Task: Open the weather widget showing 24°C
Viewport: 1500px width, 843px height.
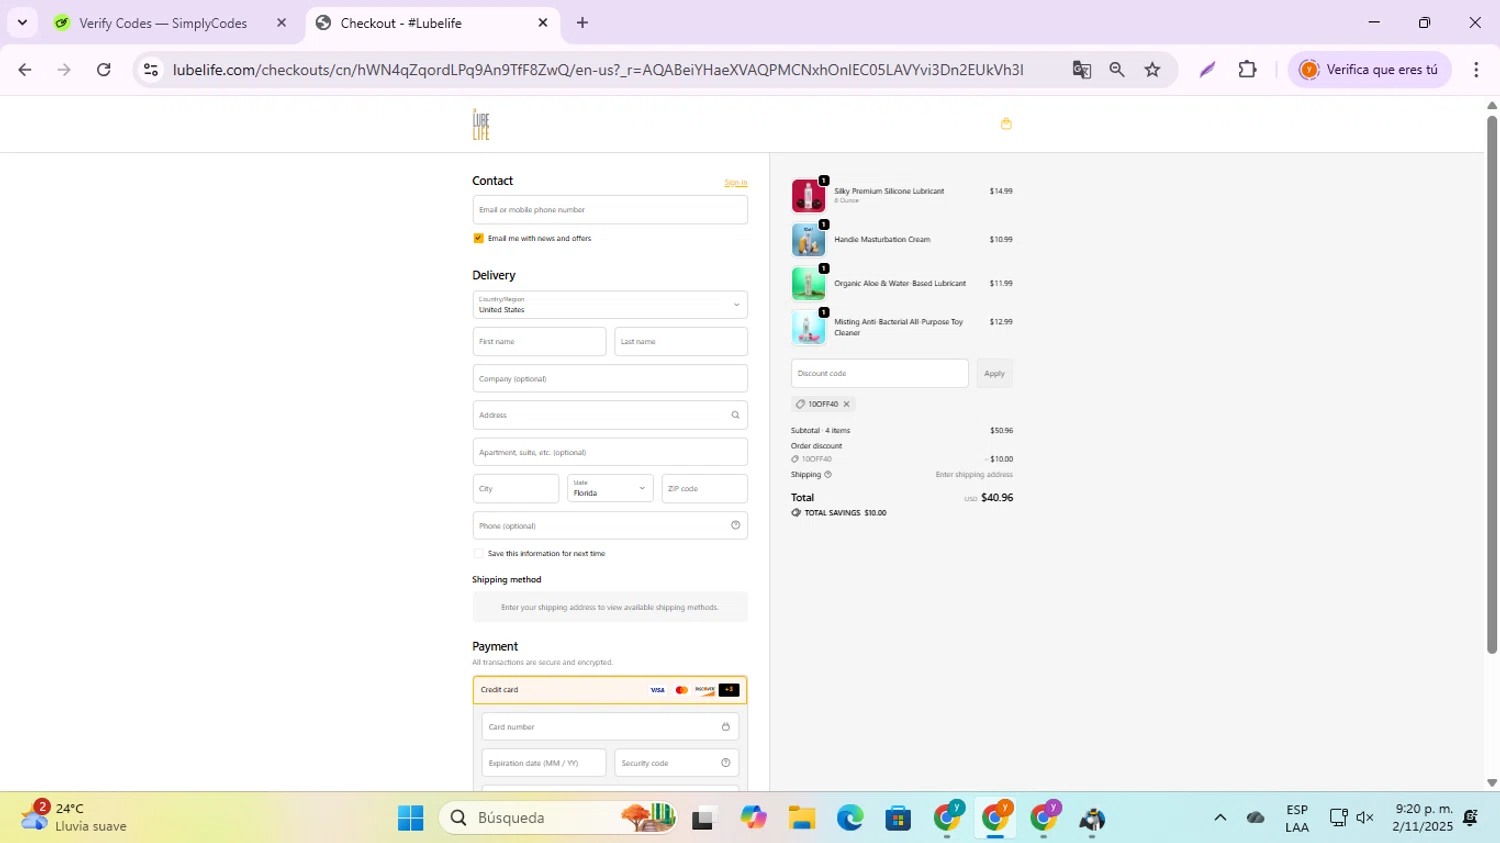Action: tap(75, 818)
